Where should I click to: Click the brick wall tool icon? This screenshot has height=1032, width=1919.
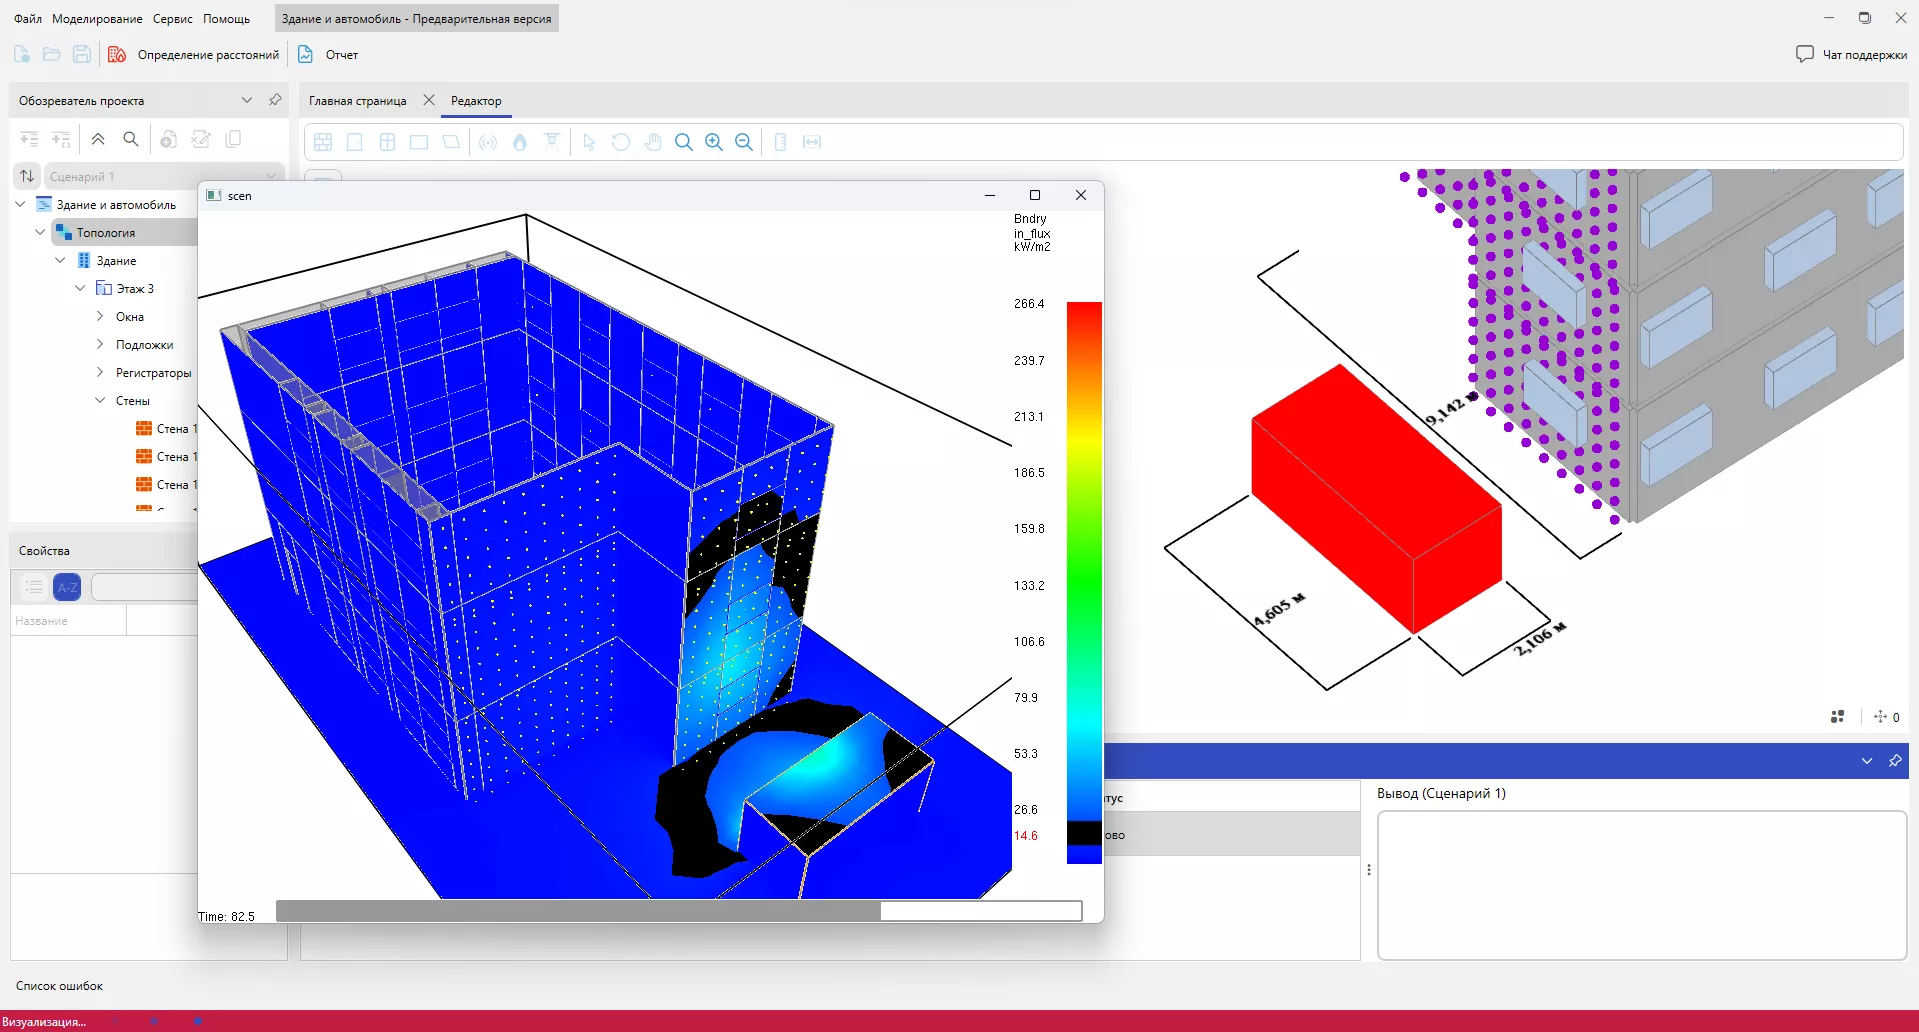323,142
